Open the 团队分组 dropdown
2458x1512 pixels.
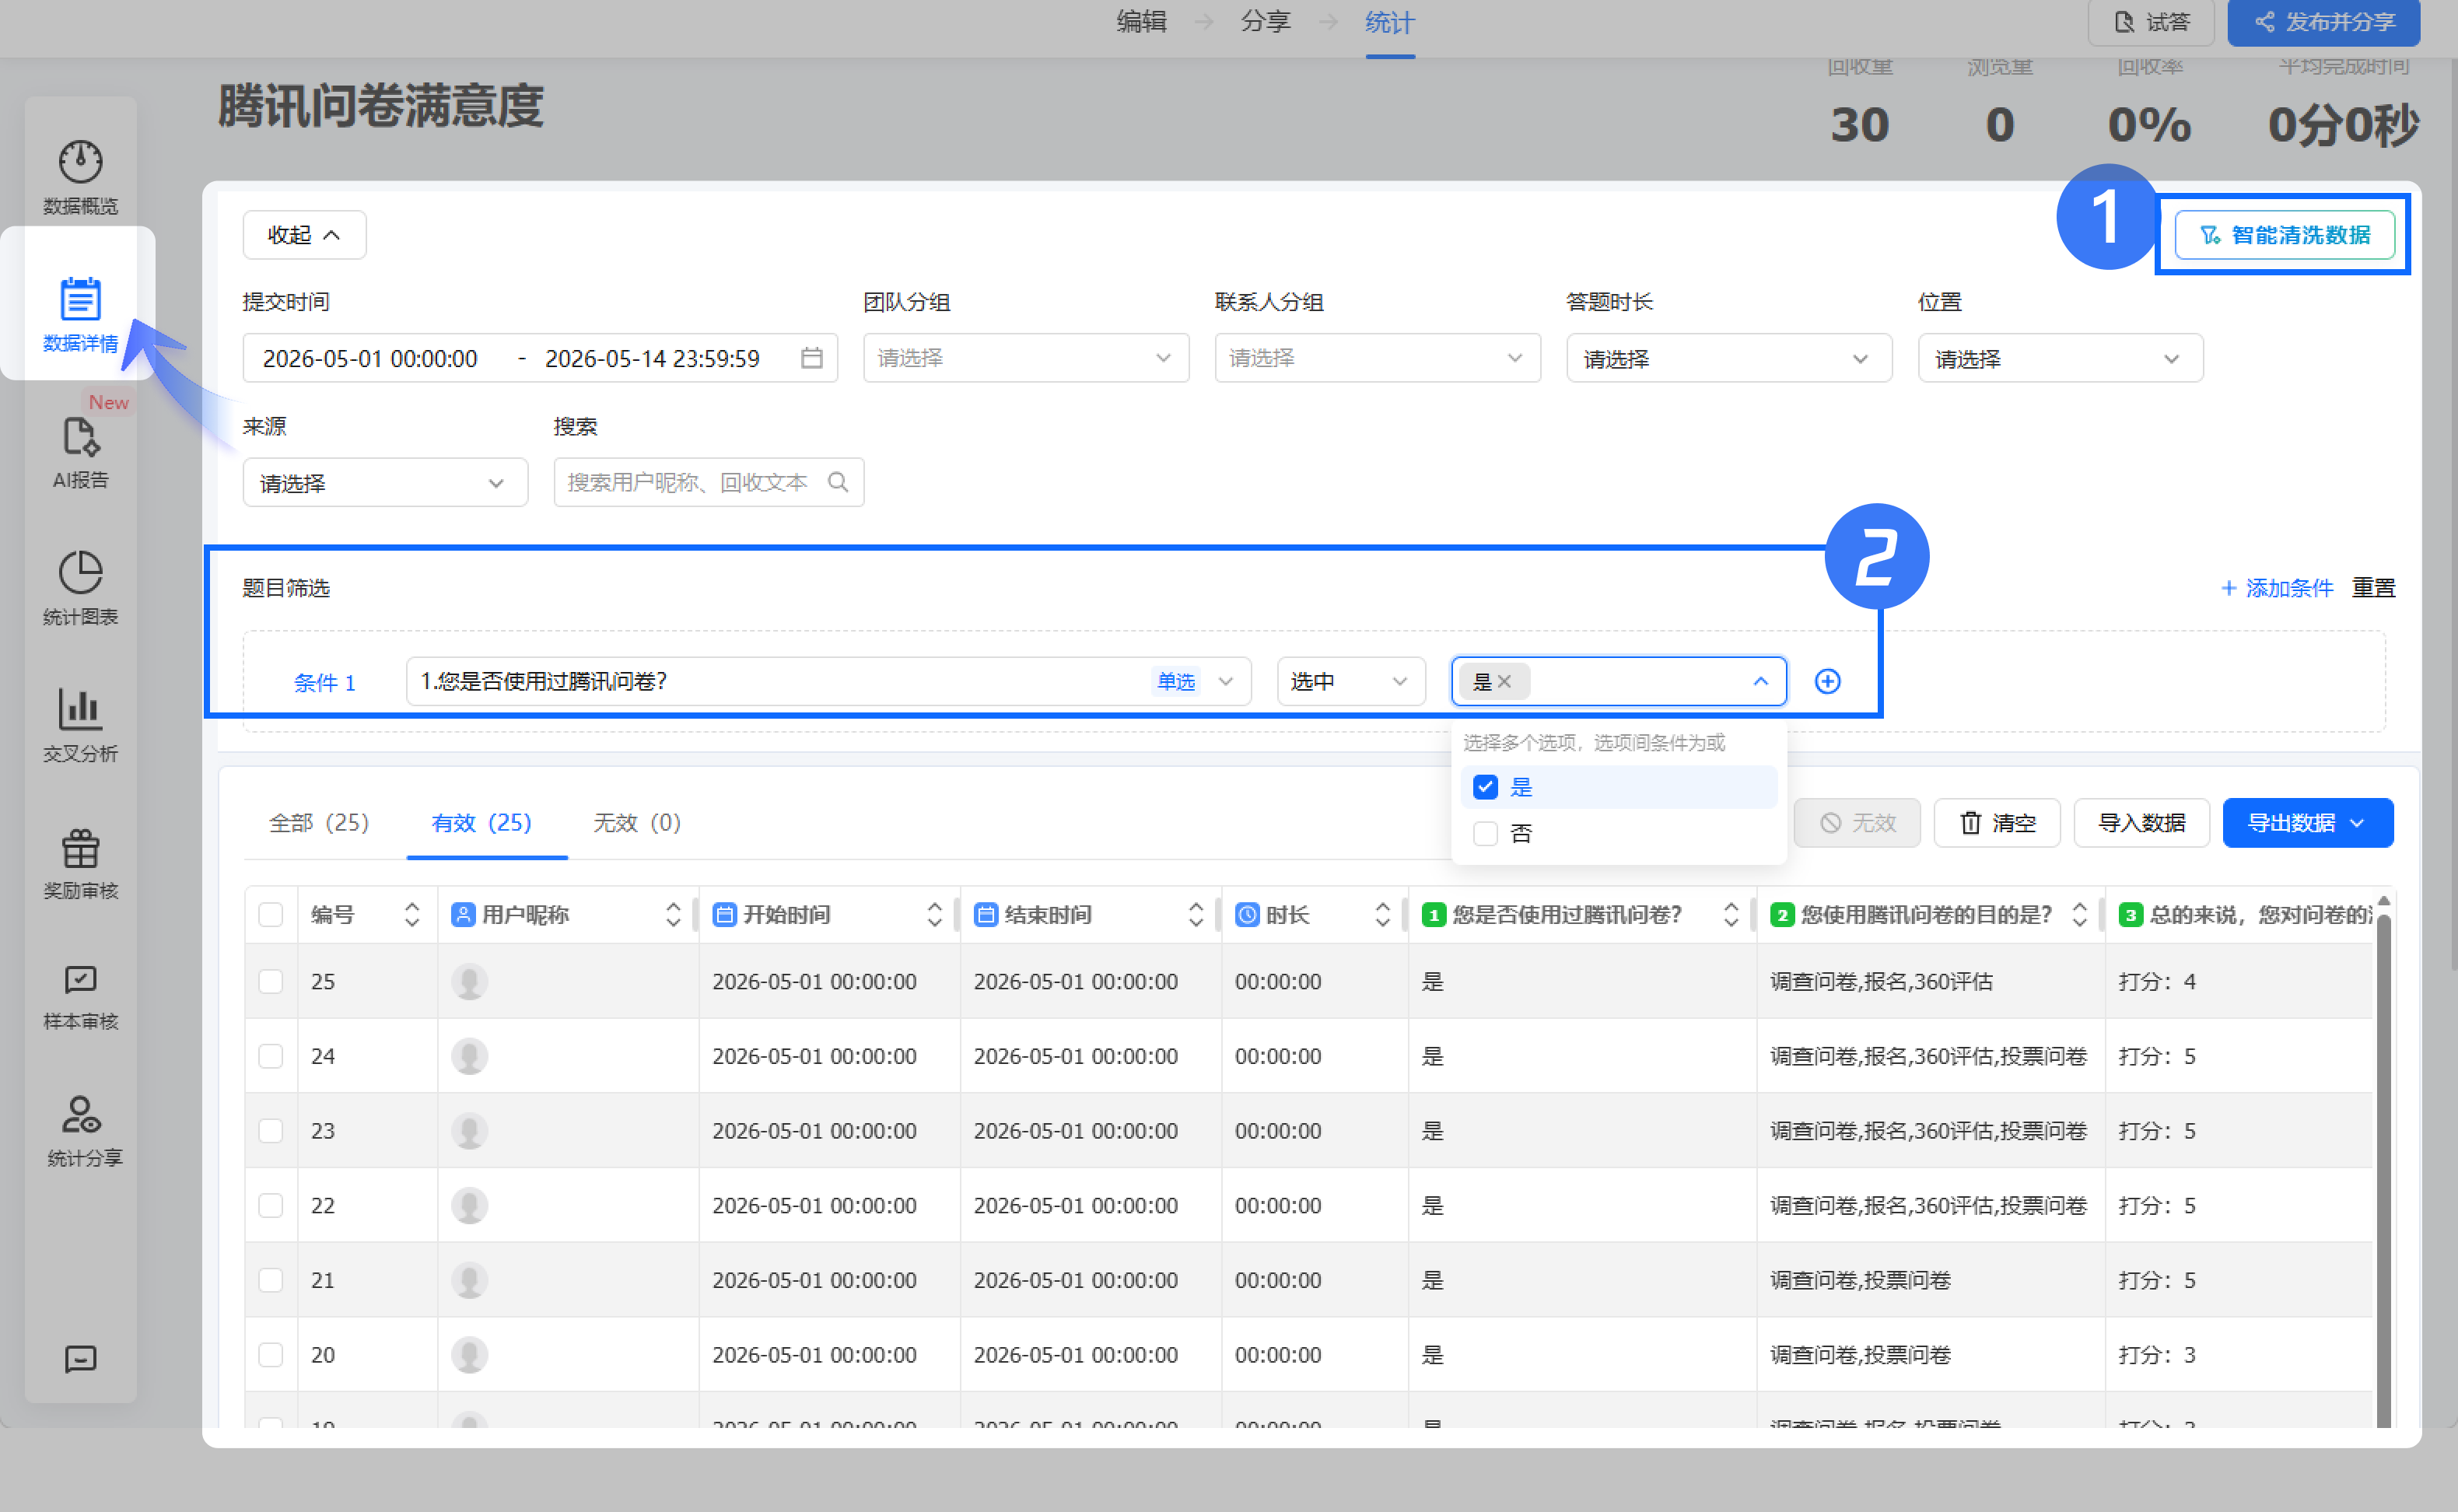(1026, 358)
